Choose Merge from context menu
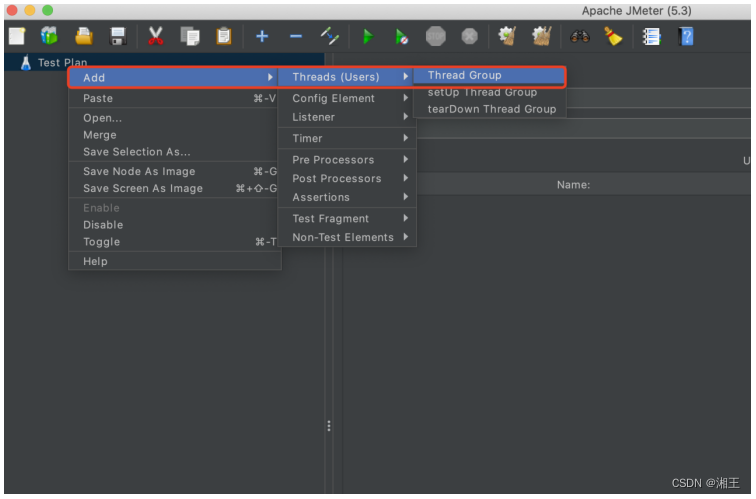The height and width of the screenshot is (499, 756). [175, 135]
